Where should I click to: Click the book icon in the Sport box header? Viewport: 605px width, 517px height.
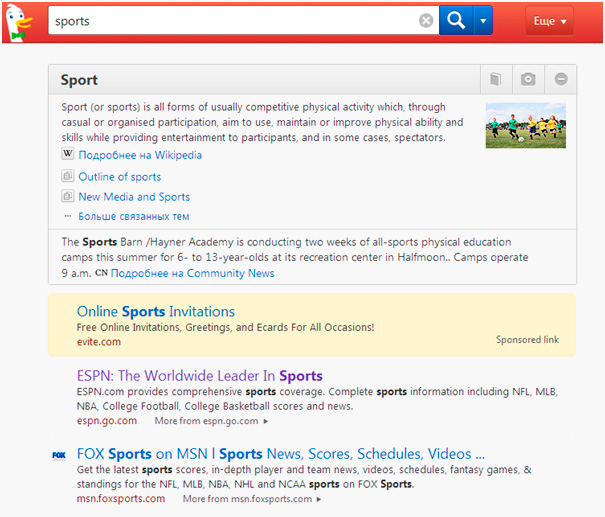pos(496,79)
